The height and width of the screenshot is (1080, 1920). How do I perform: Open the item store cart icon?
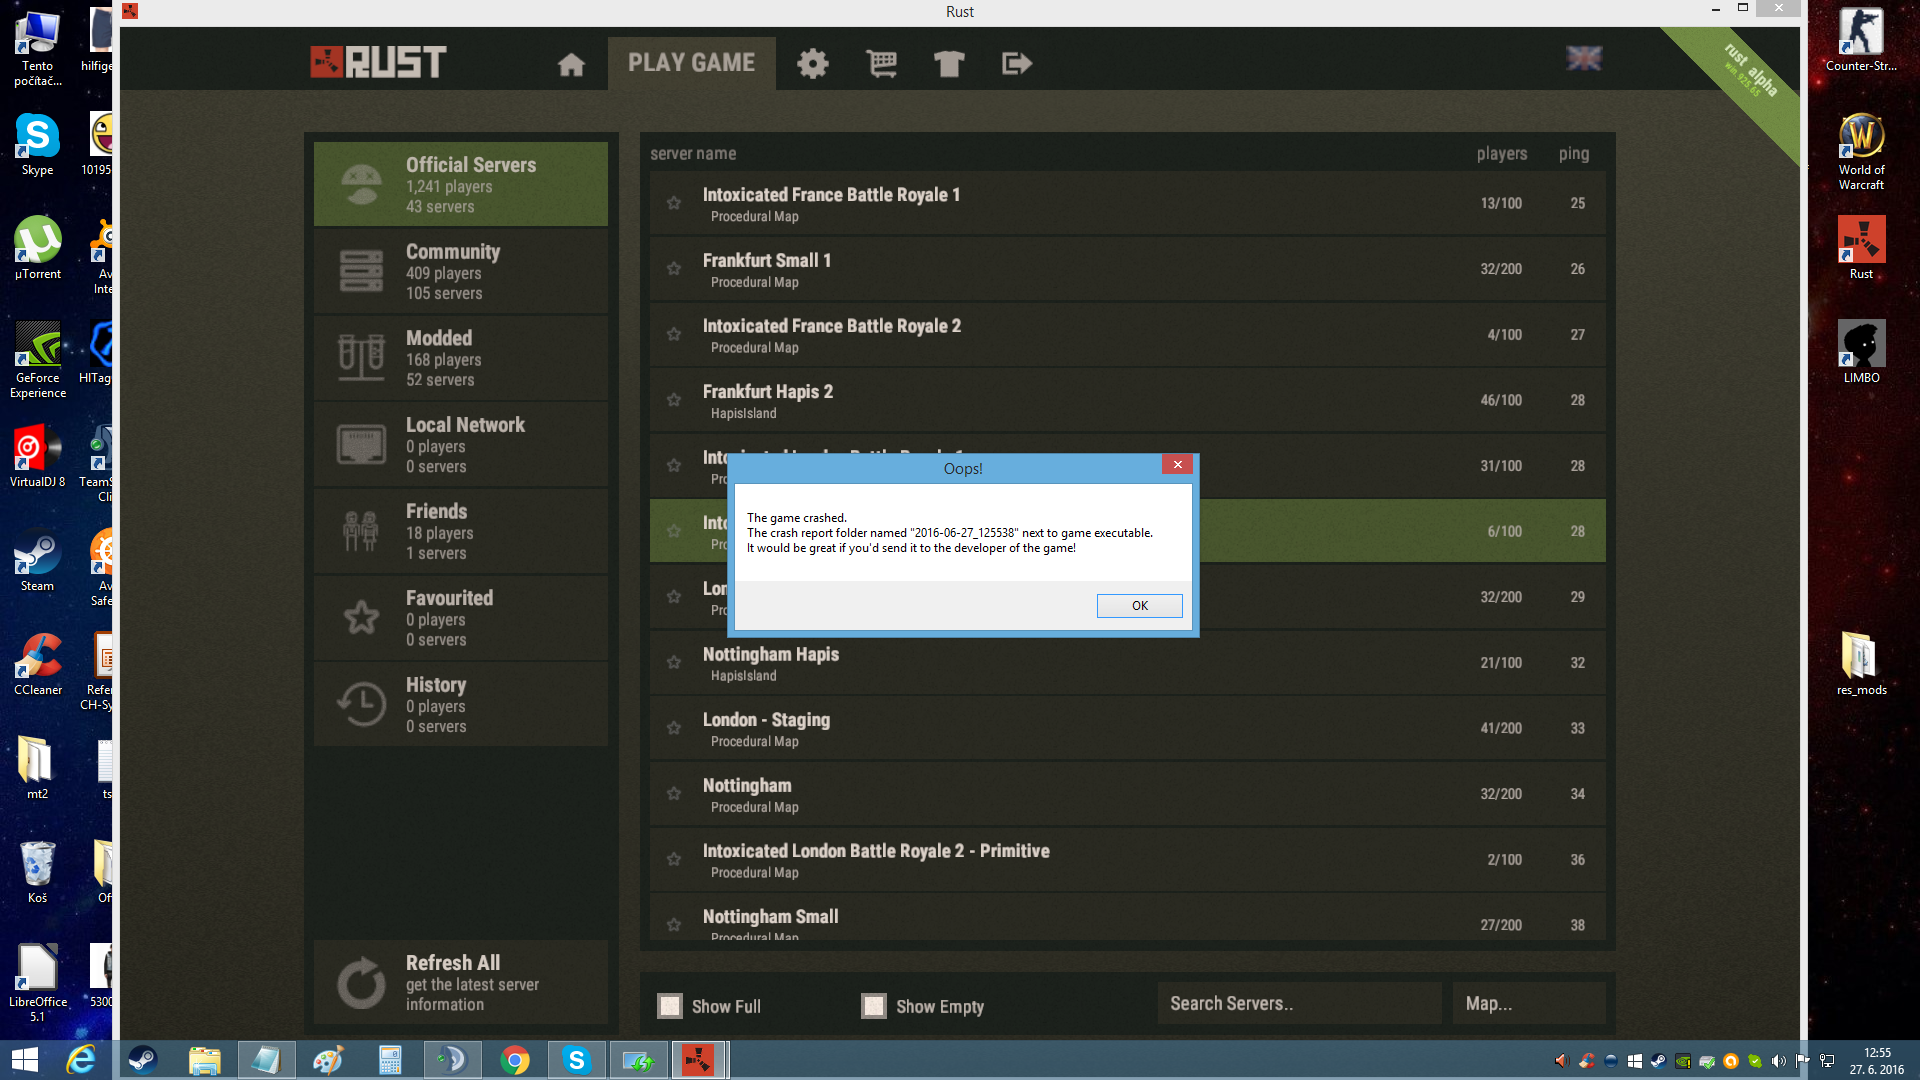(x=881, y=64)
